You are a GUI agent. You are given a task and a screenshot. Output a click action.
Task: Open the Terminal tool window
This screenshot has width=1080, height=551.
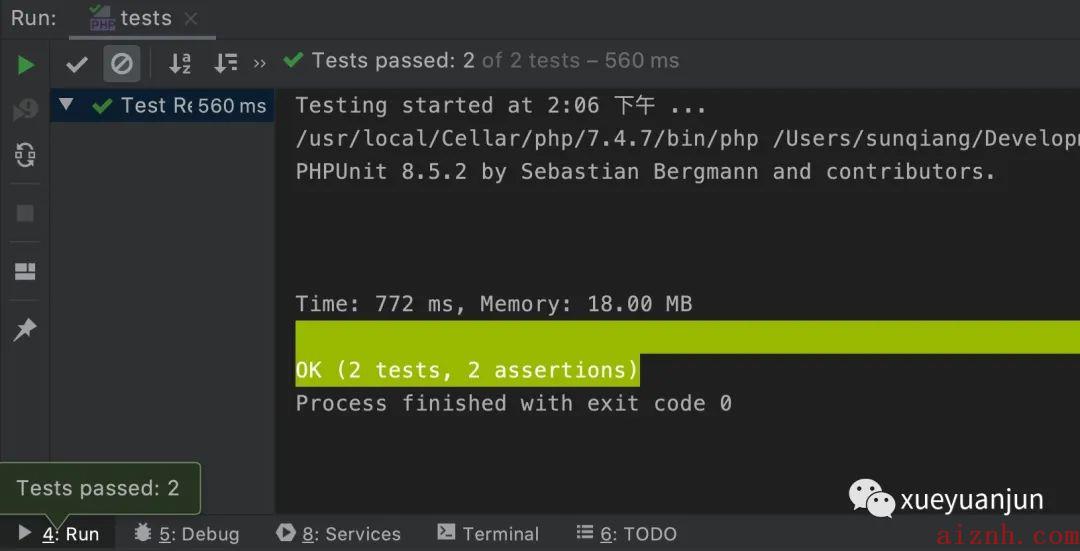pyautogui.click(x=488, y=534)
